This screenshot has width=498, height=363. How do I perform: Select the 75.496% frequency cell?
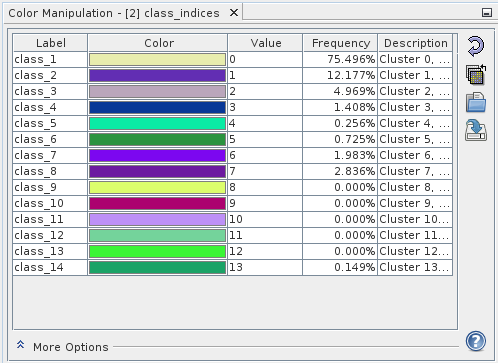point(340,59)
